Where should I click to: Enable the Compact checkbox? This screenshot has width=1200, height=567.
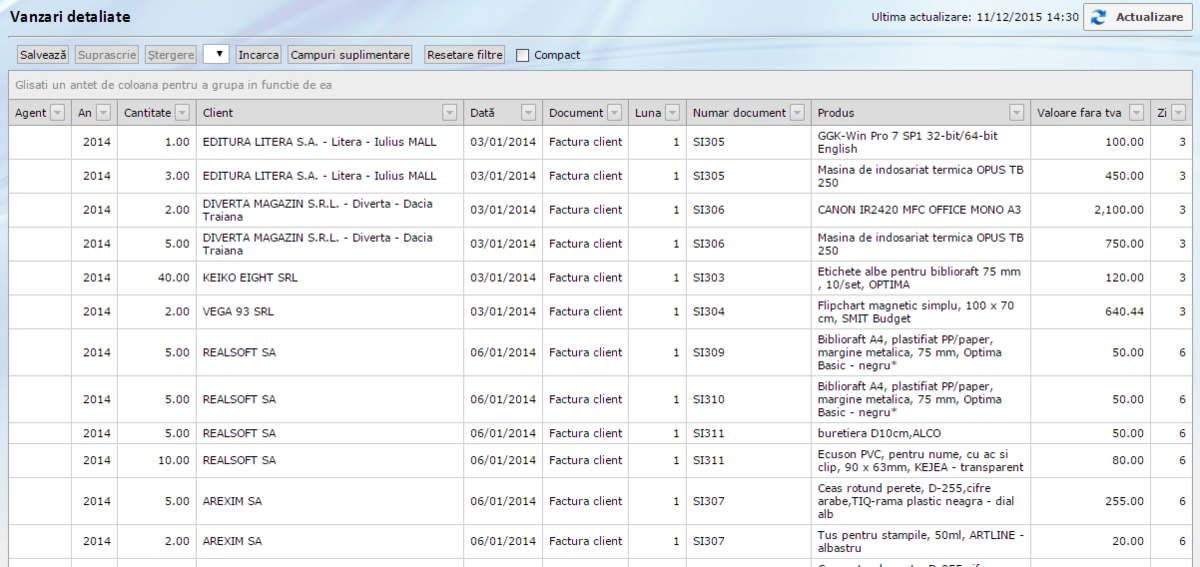[x=523, y=55]
